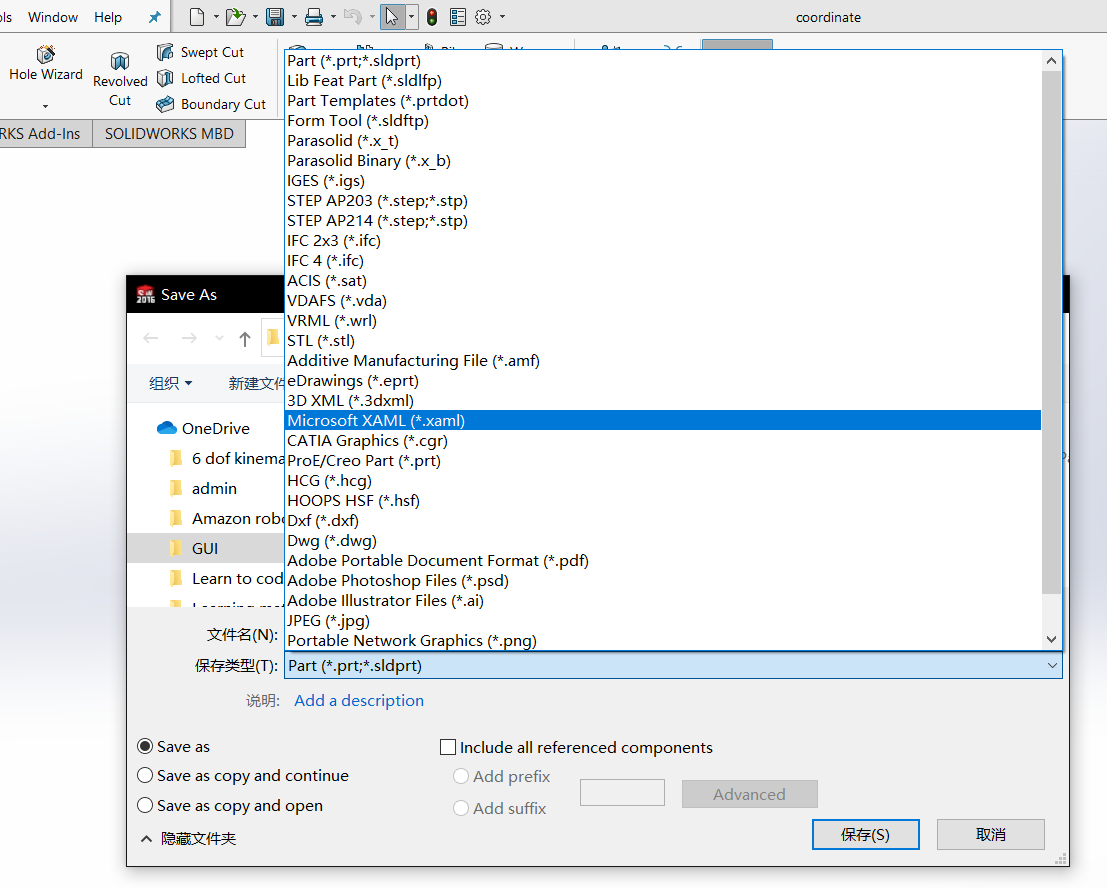The image size is (1107, 888).
Task: Switch to the SOLIDWORKS MBD tab
Action: point(168,132)
